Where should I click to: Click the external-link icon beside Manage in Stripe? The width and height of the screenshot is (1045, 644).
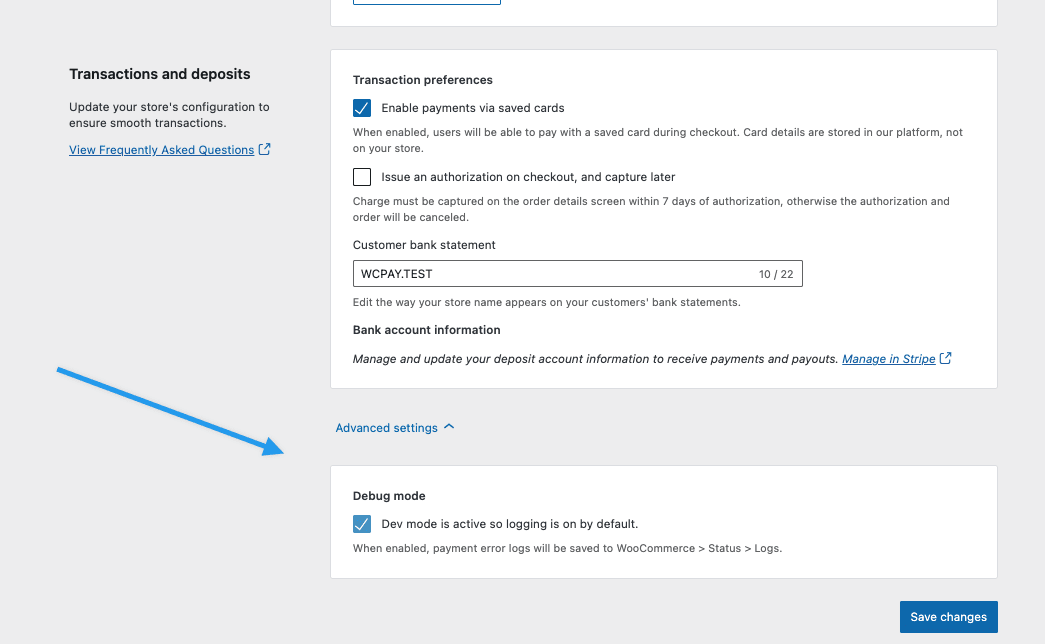coord(944,358)
